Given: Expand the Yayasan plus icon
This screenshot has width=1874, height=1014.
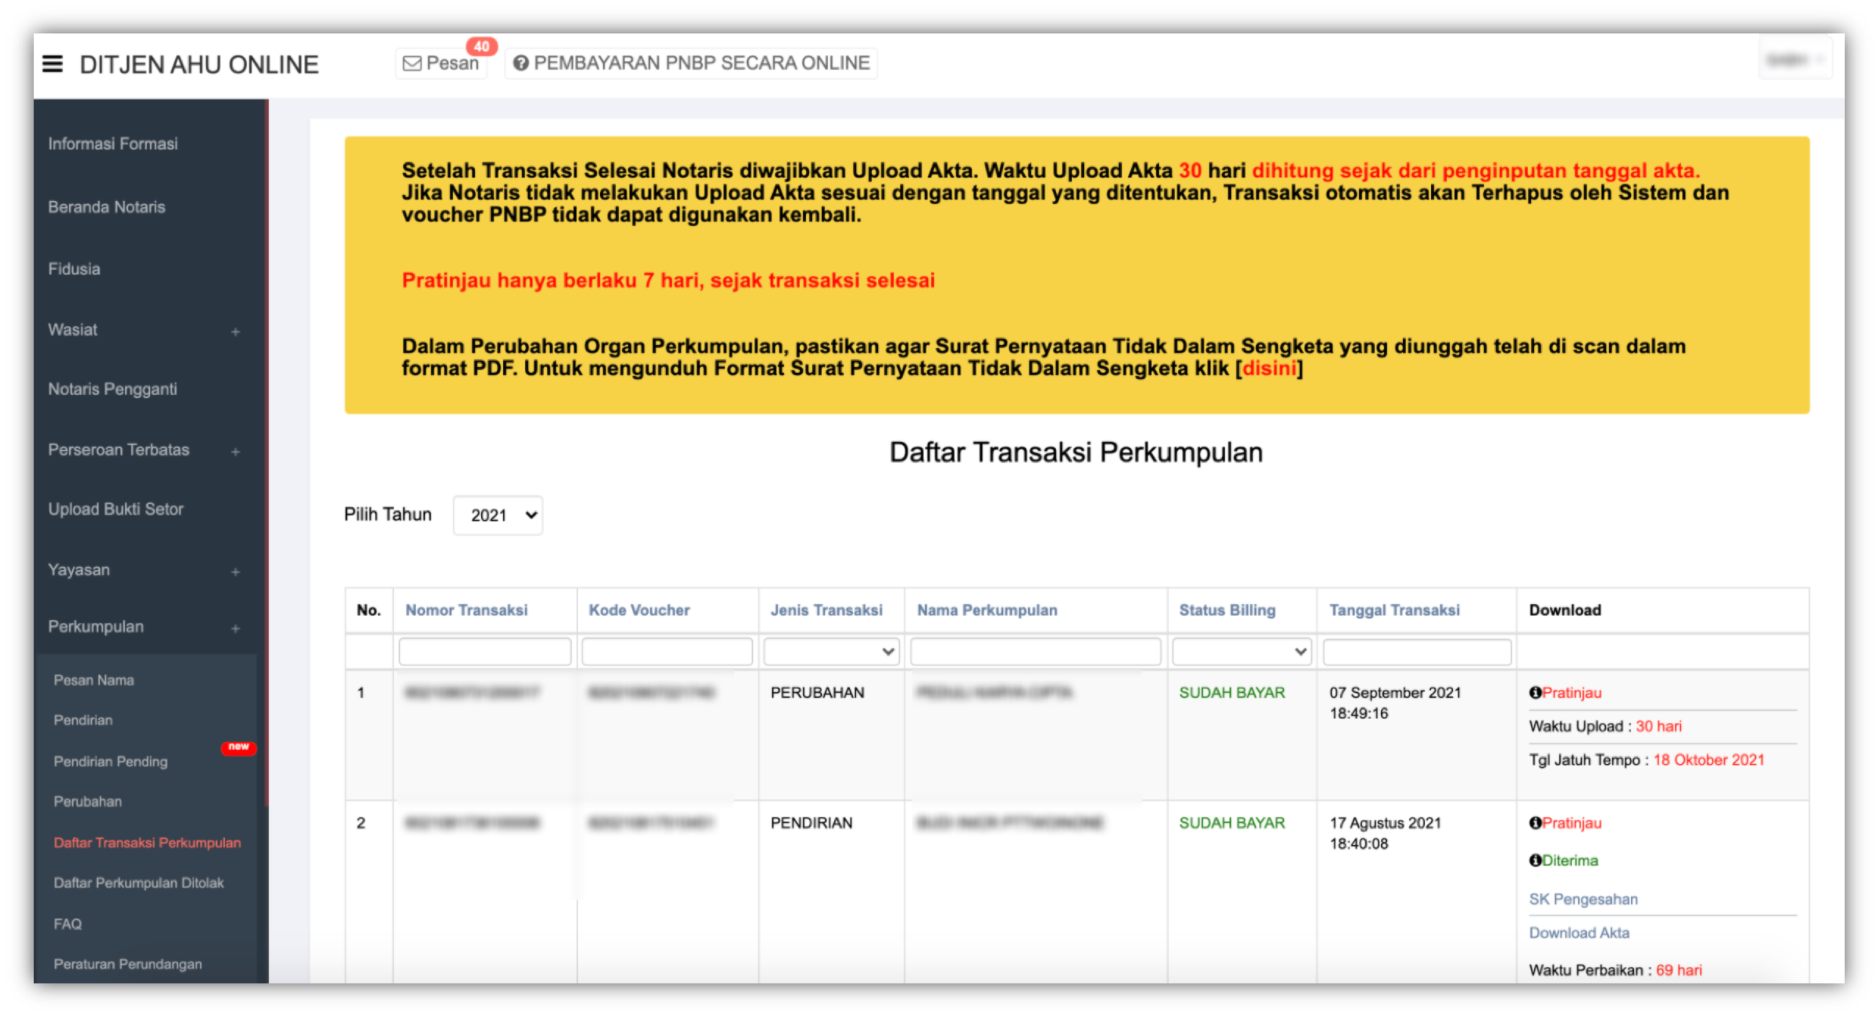Looking at the screenshot, I should 235,572.
